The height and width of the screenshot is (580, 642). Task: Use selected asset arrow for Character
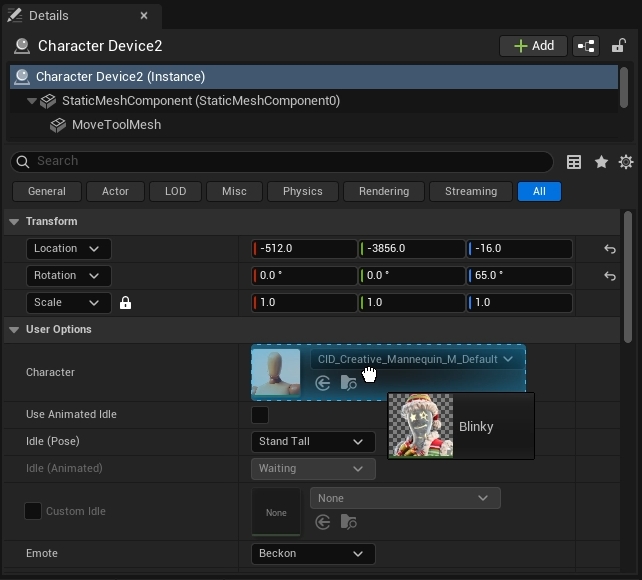(x=323, y=383)
